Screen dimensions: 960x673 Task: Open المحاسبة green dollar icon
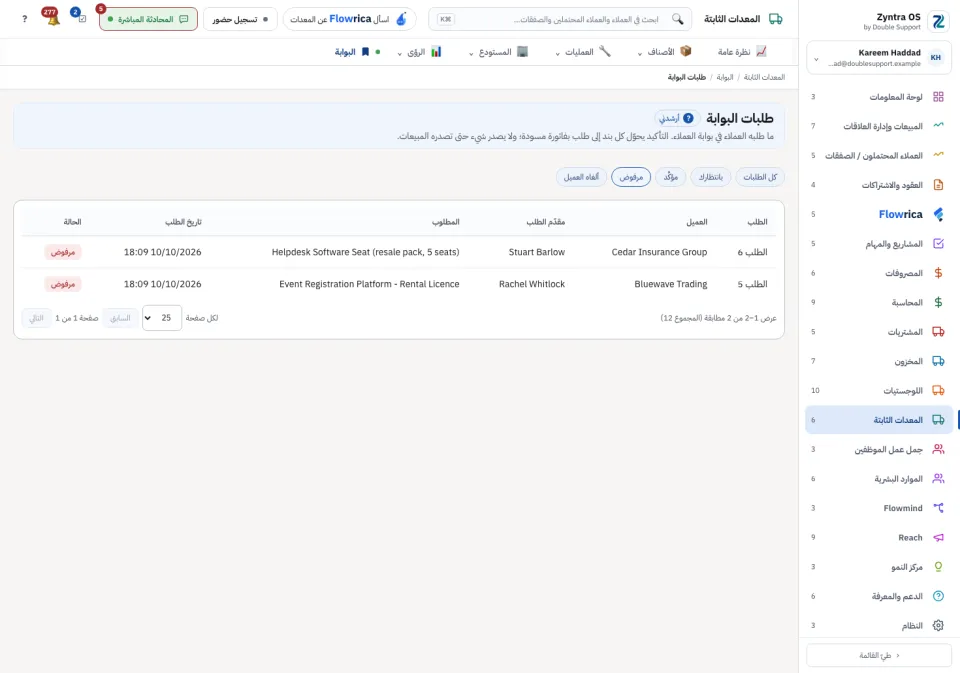click(938, 303)
